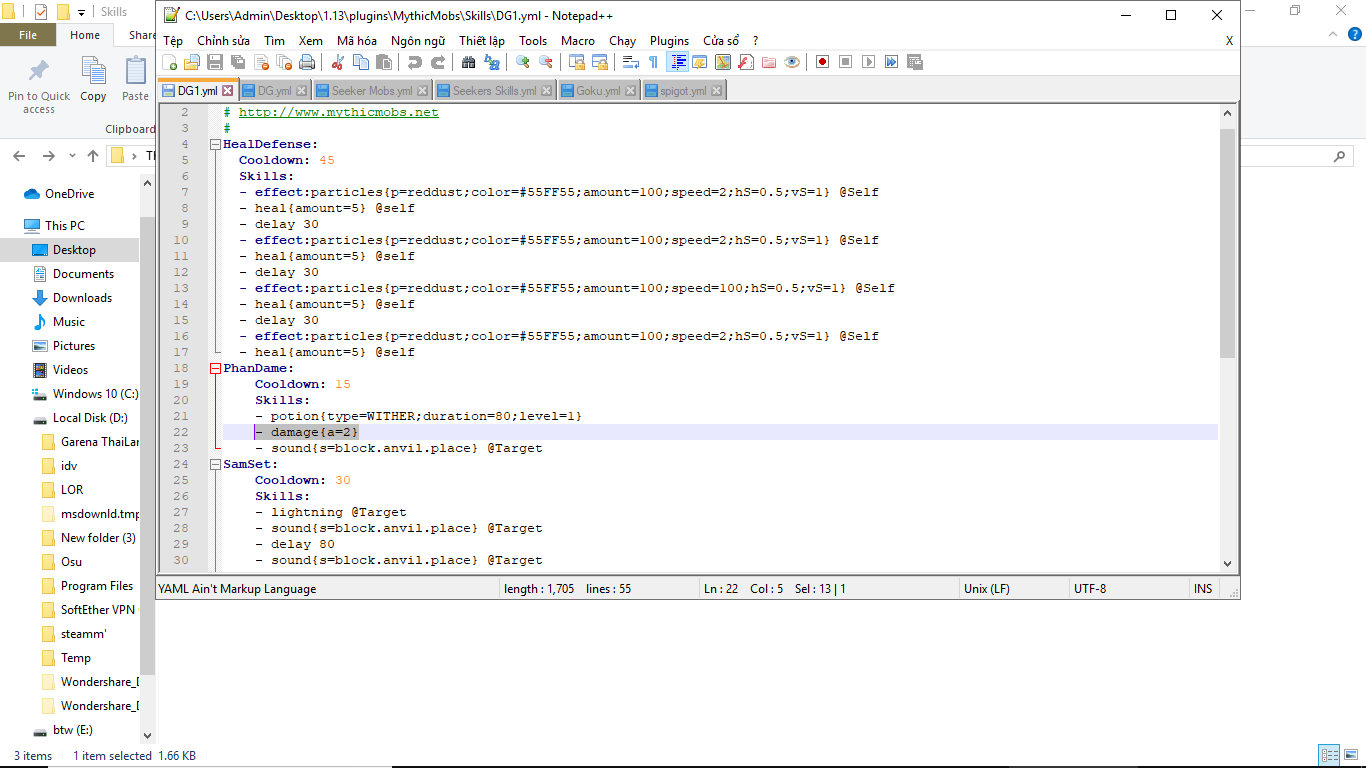Open Find with the binoculars icon

pos(468,62)
